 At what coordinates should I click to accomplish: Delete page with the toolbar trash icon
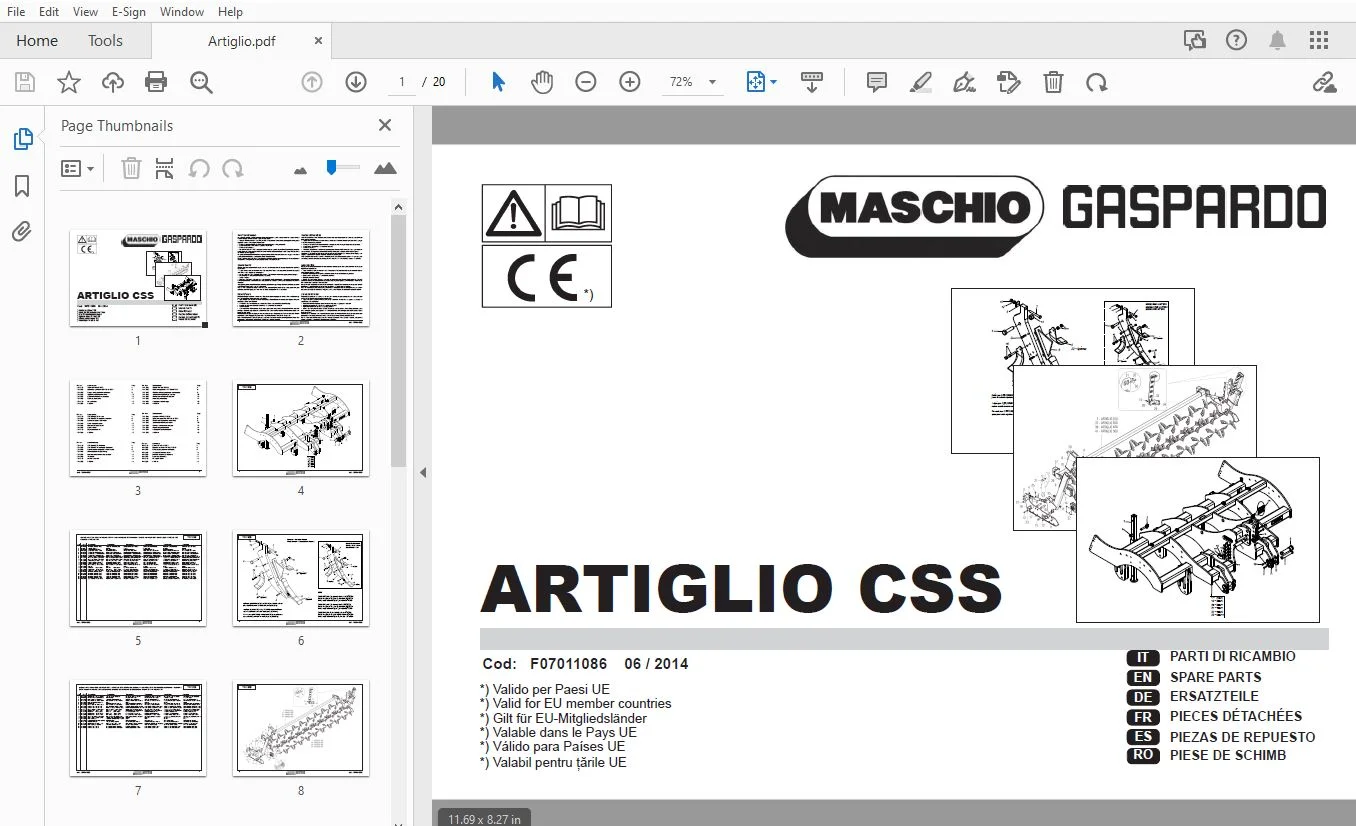pyautogui.click(x=1053, y=82)
